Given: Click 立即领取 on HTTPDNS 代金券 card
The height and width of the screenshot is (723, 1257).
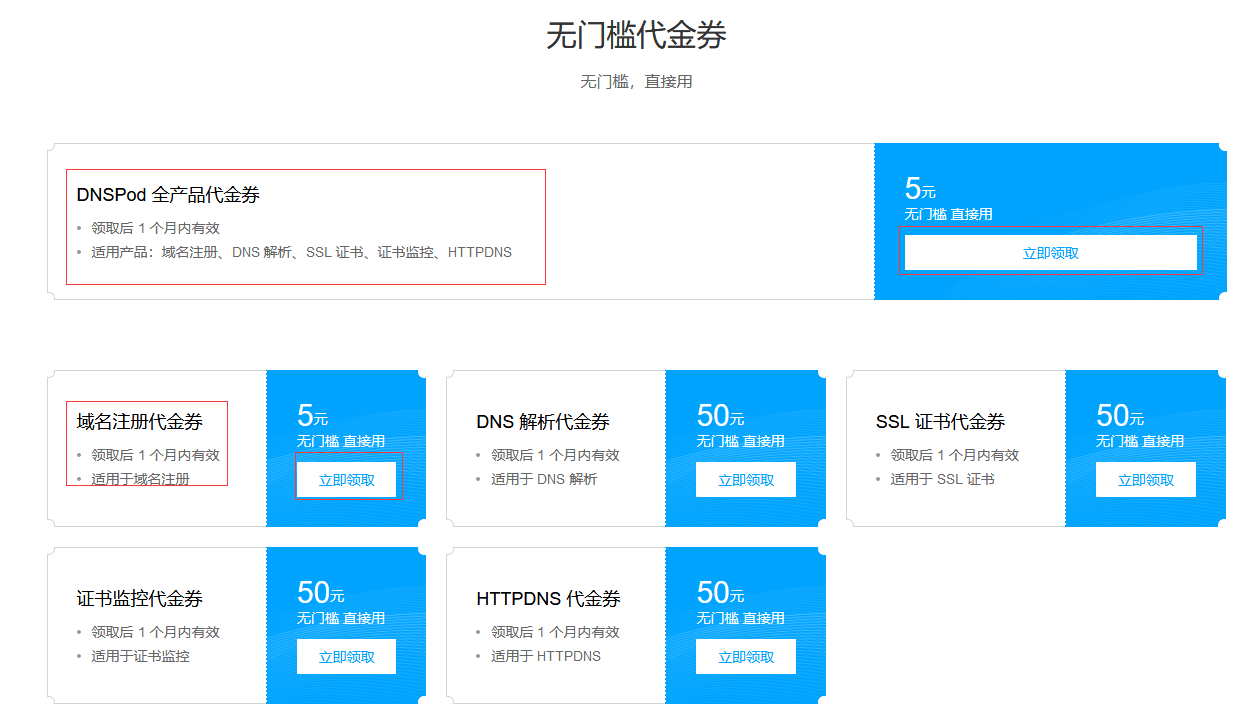Looking at the screenshot, I should [746, 657].
